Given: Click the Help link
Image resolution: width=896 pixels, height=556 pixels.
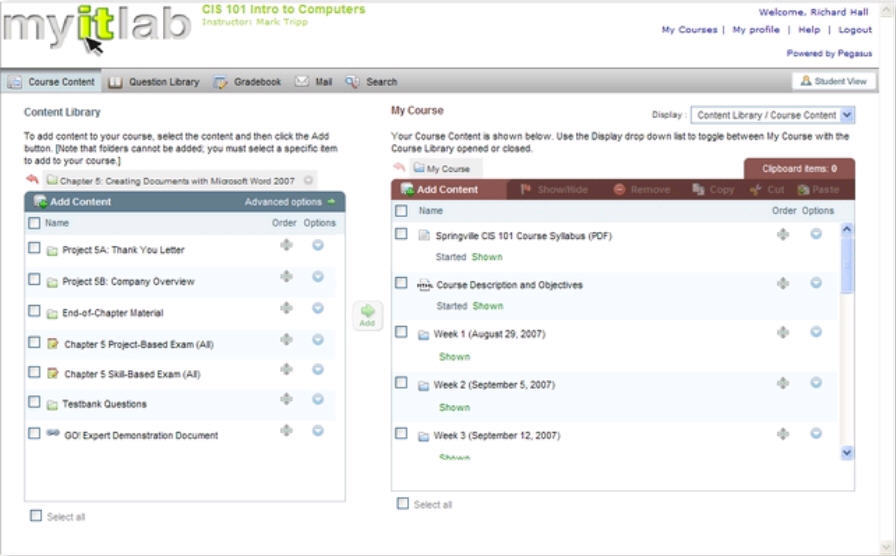Looking at the screenshot, I should 809,30.
